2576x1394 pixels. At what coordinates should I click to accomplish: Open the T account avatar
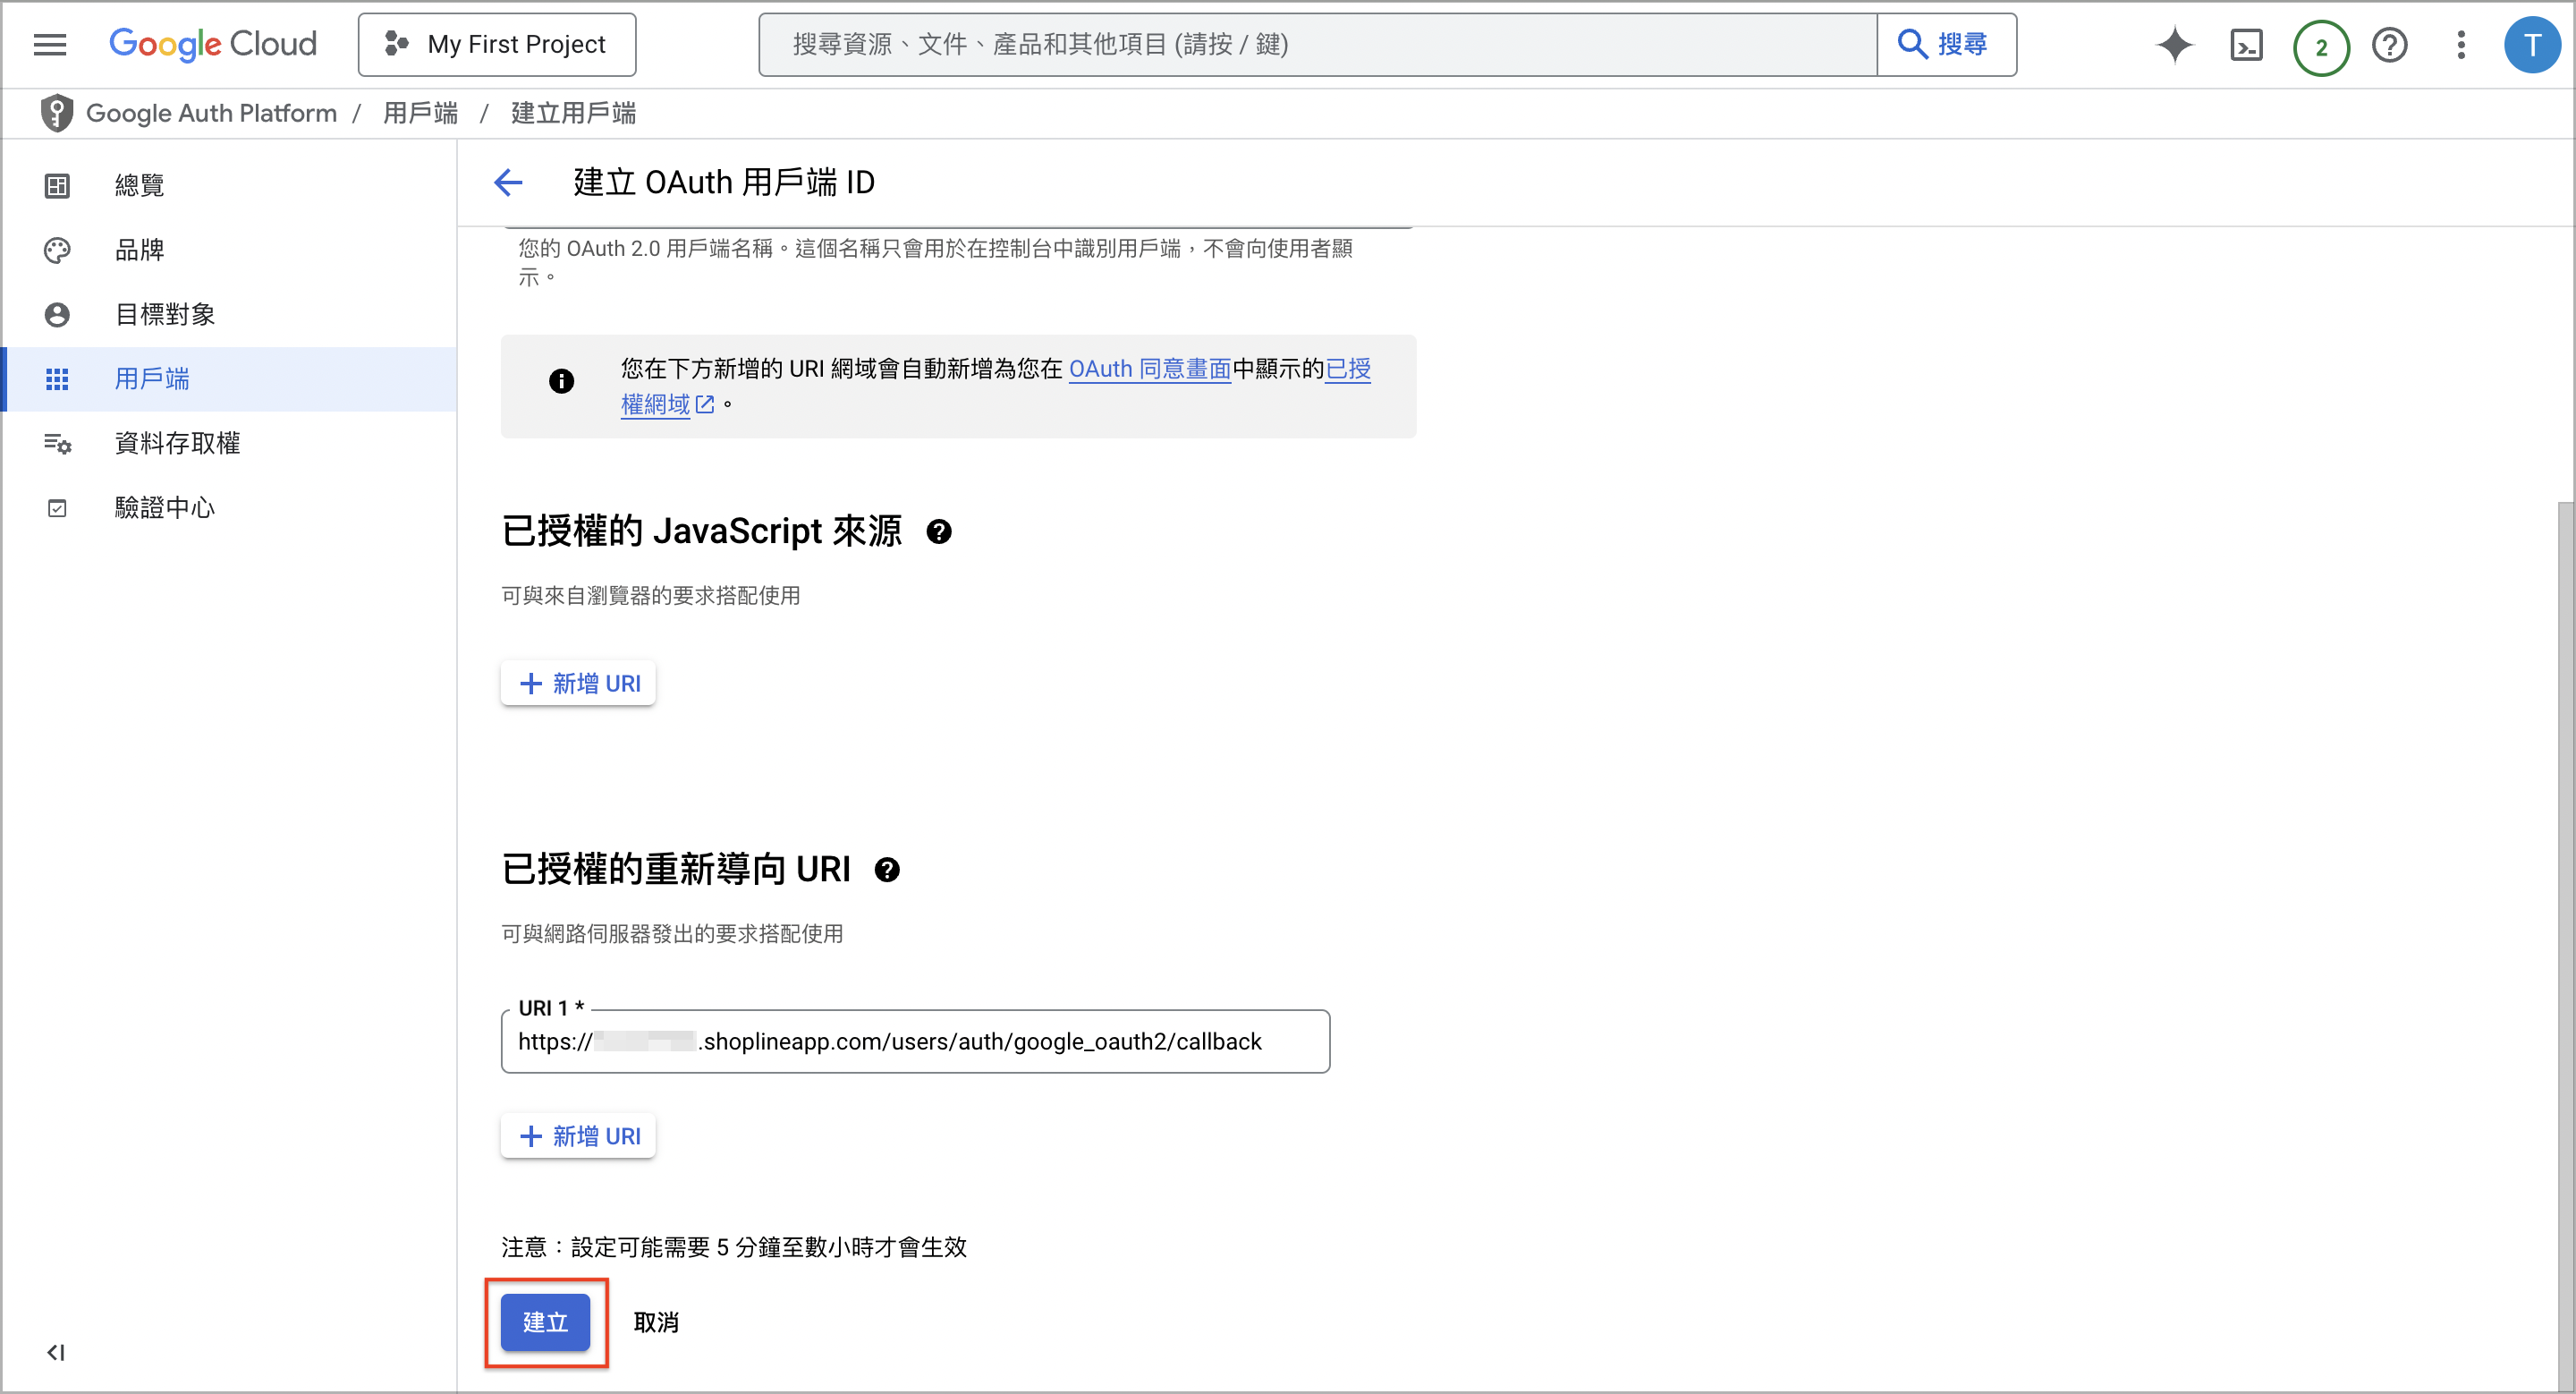click(2531, 45)
